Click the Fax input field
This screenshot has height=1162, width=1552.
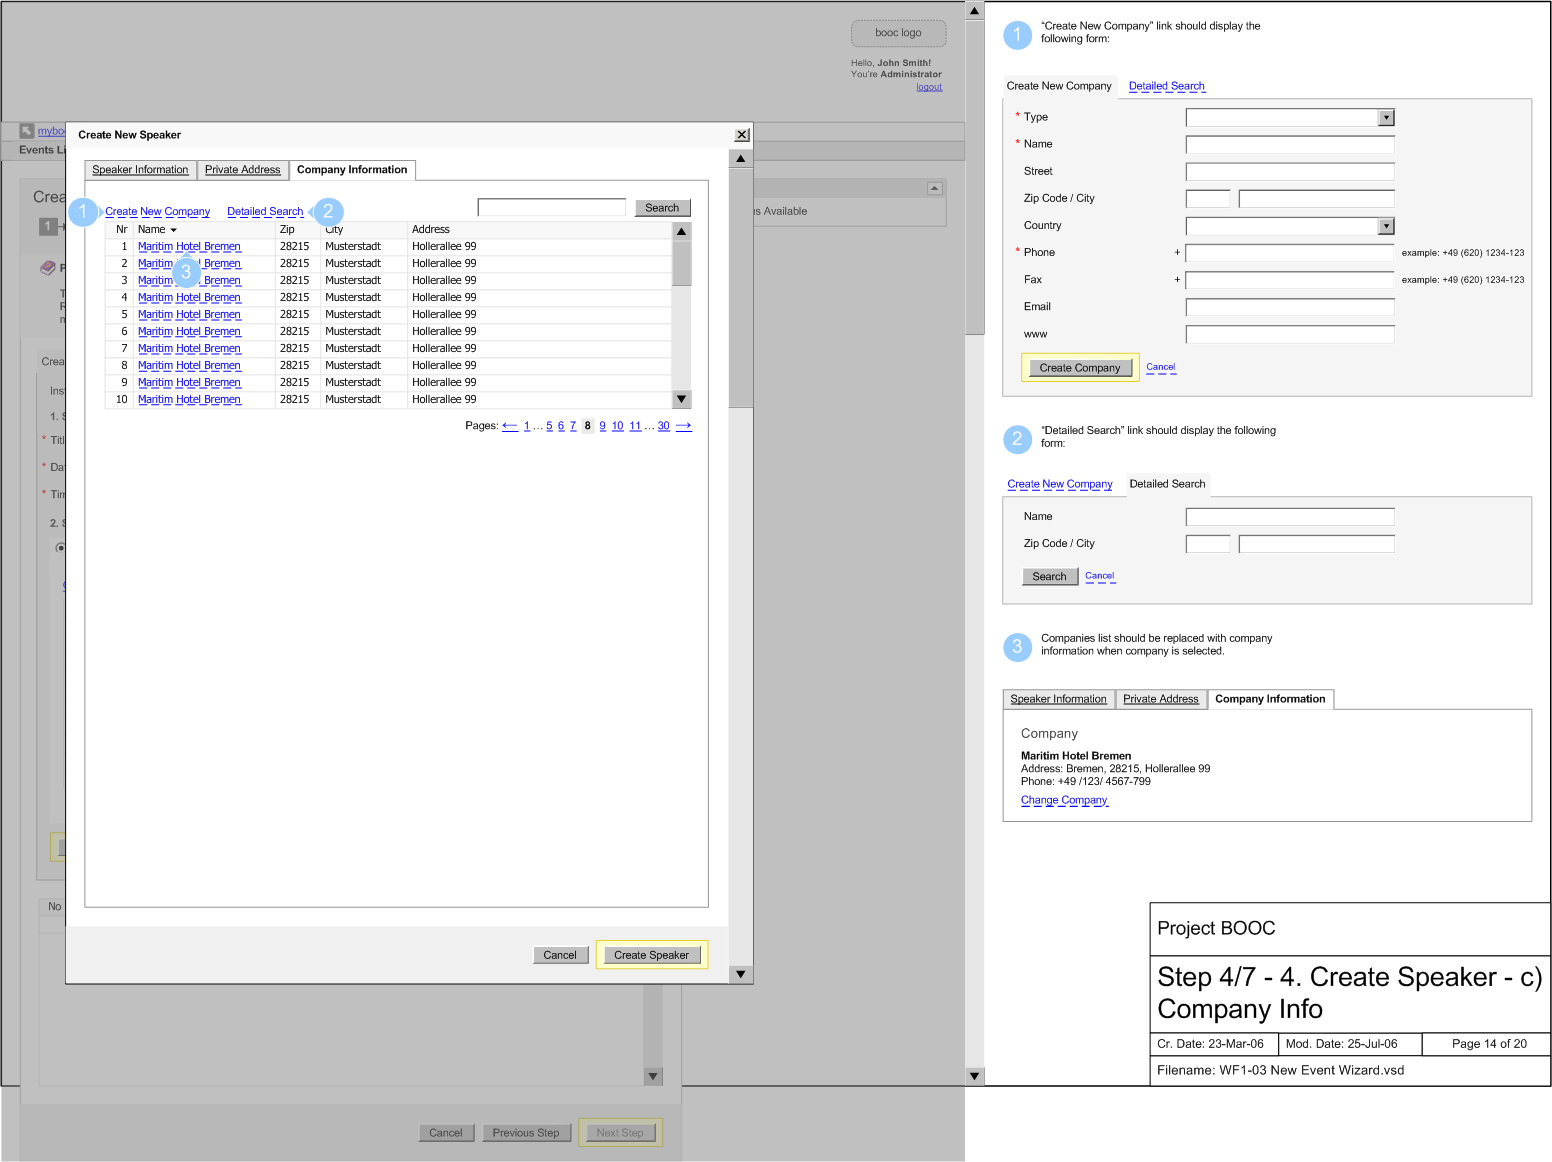click(x=1290, y=280)
